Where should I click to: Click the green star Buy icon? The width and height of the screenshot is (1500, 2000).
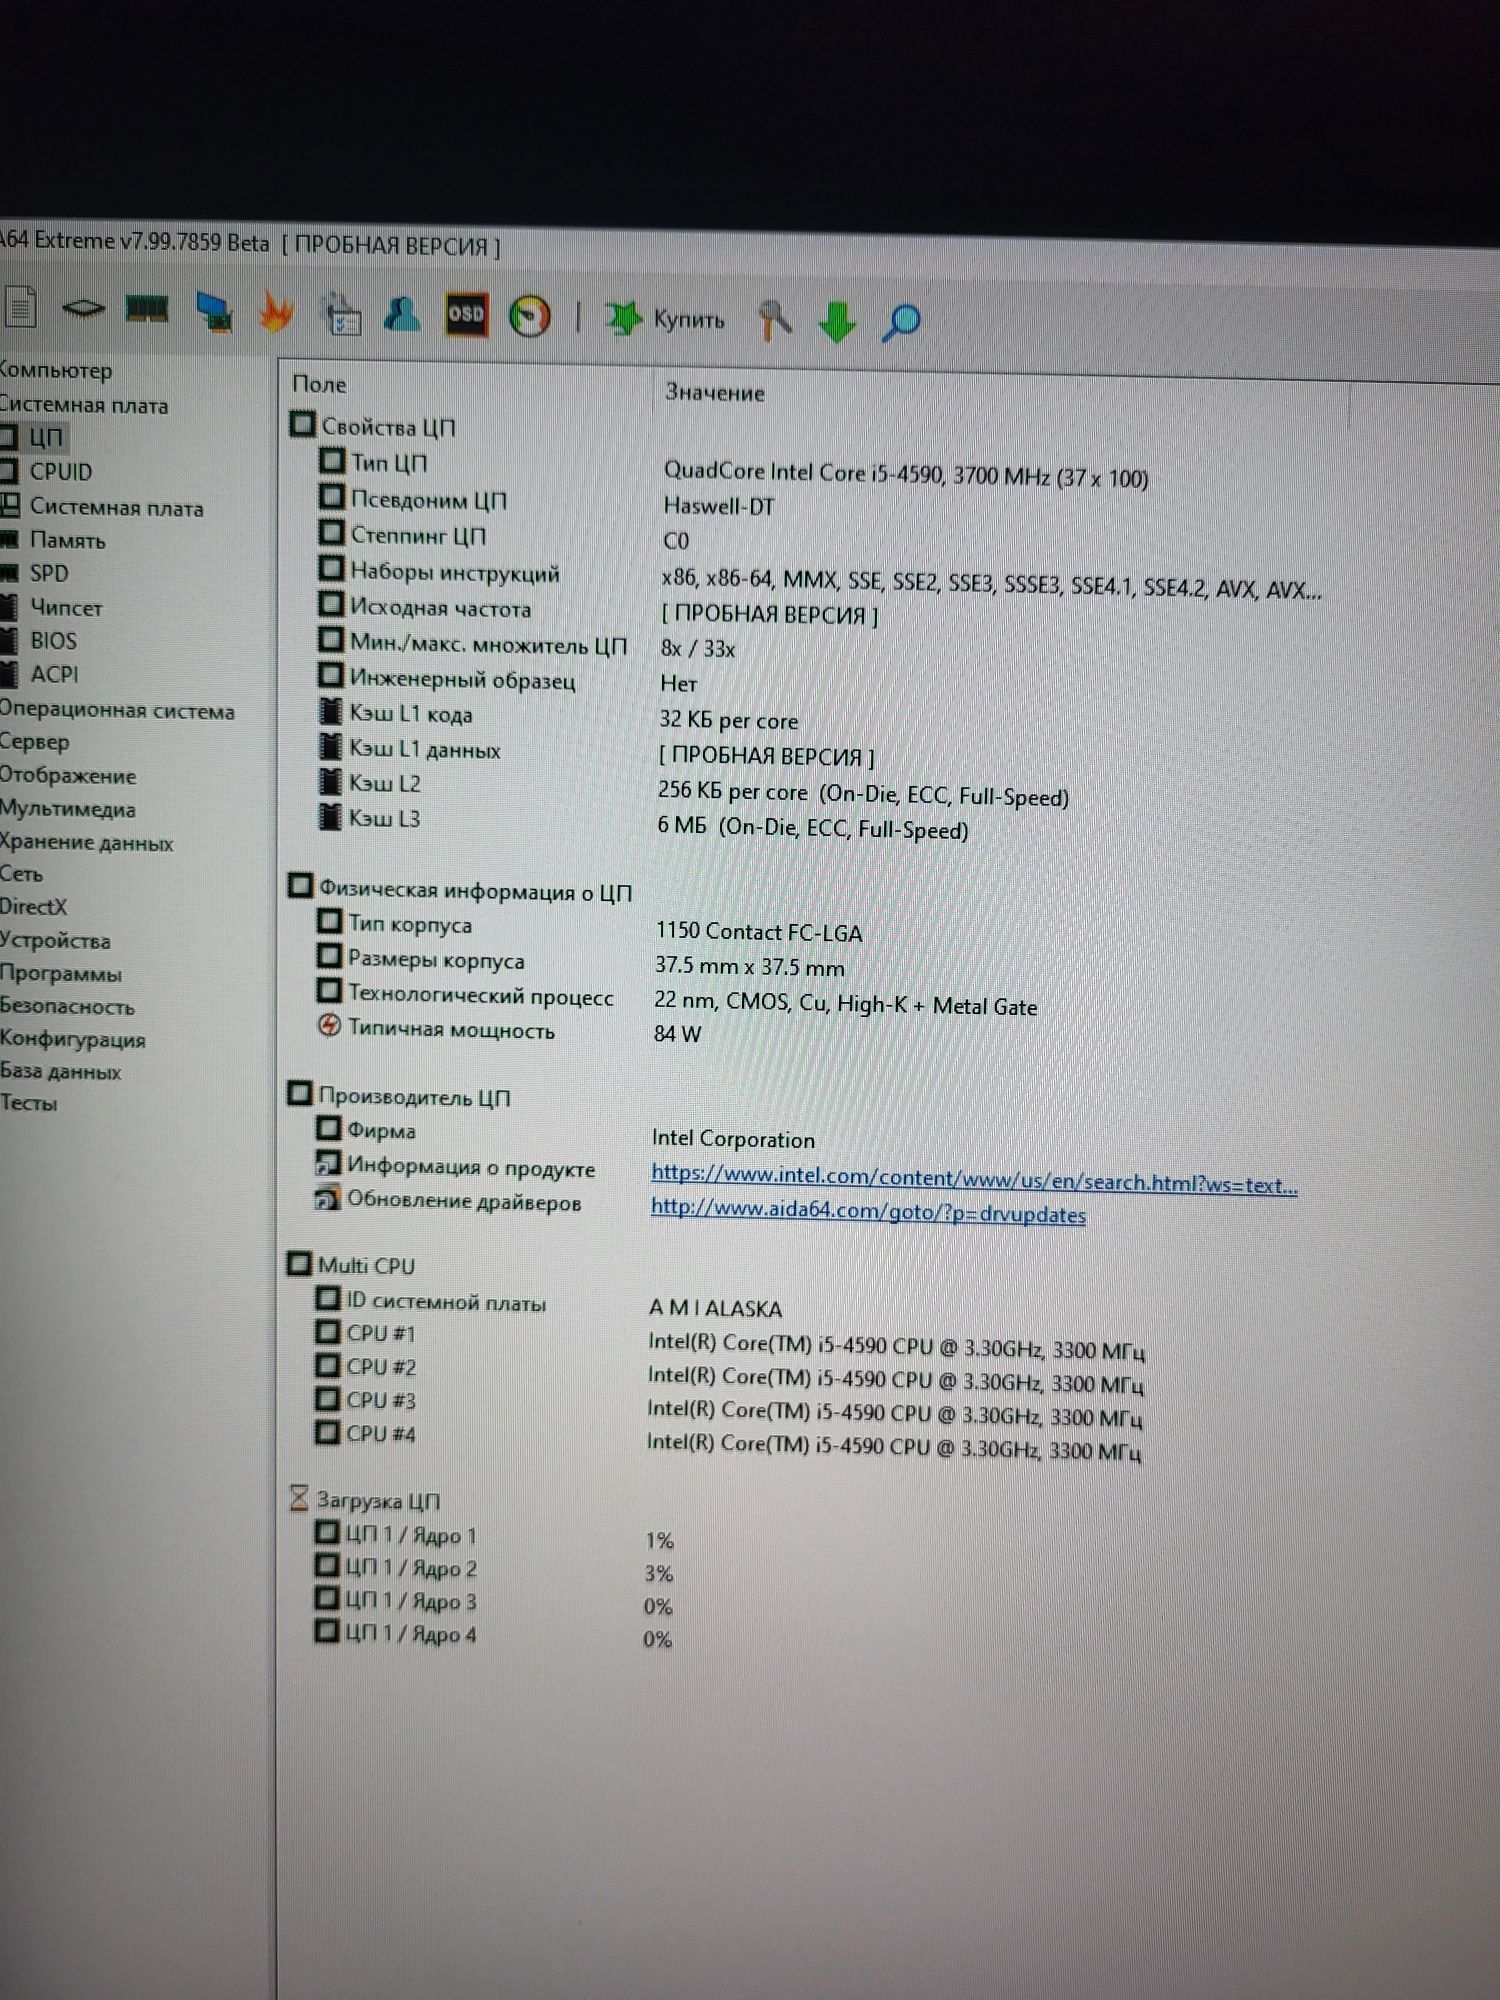click(x=623, y=319)
